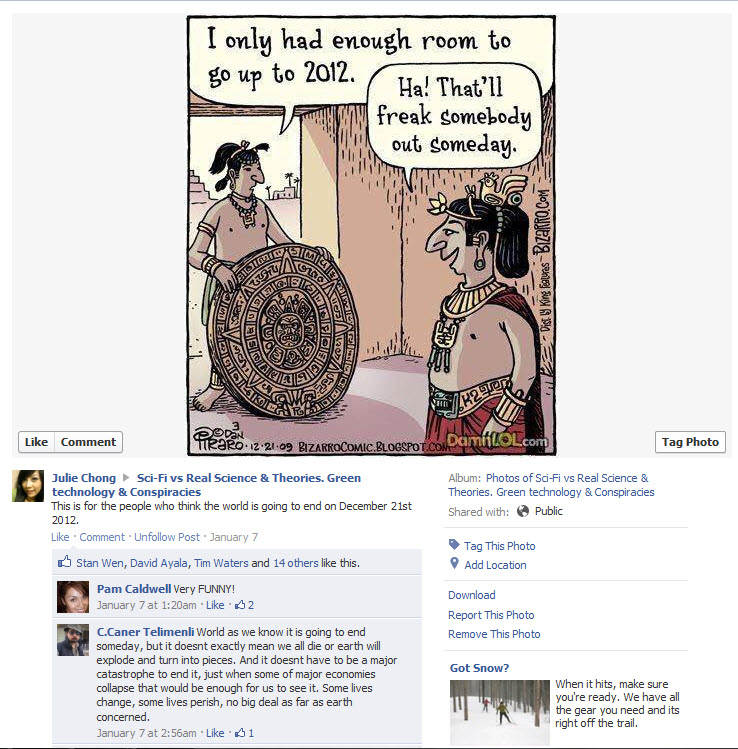The width and height of the screenshot is (738, 749).
Task: Click the Tag Photo button
Action: tap(690, 442)
